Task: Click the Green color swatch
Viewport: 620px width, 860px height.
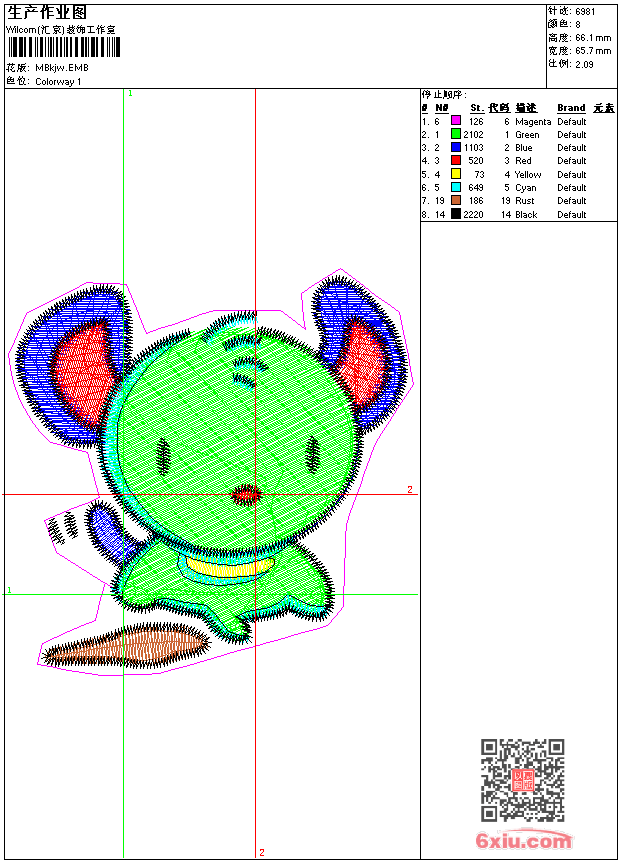Action: (x=455, y=134)
